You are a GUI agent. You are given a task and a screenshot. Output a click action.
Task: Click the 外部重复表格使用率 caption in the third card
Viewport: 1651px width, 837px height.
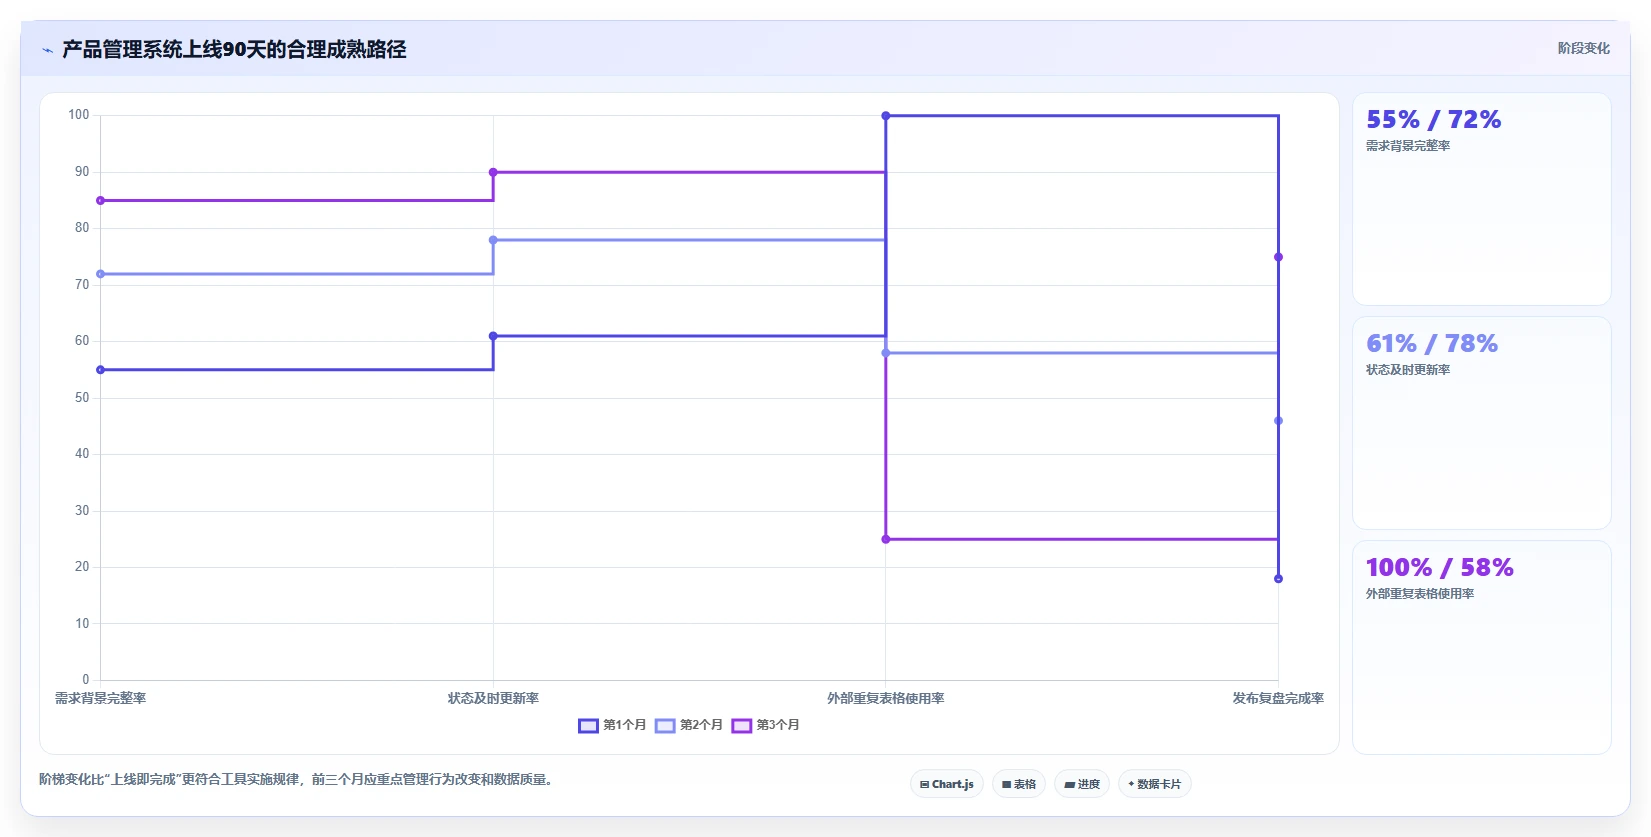[x=1420, y=594]
